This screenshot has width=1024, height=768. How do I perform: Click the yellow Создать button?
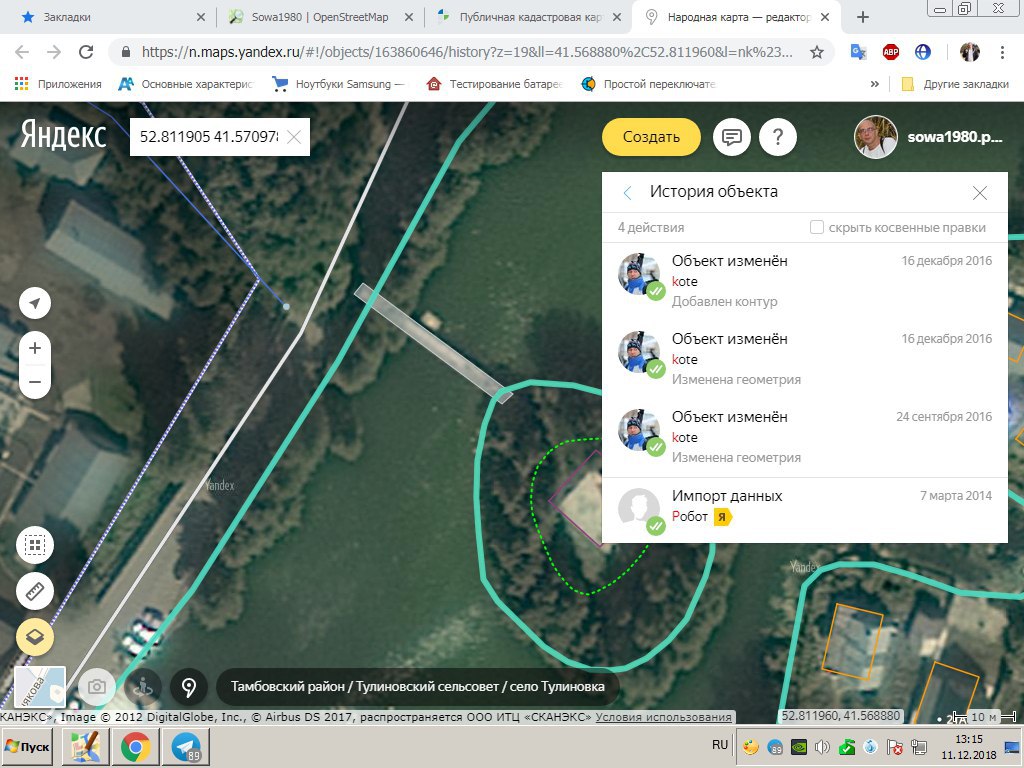tap(651, 137)
